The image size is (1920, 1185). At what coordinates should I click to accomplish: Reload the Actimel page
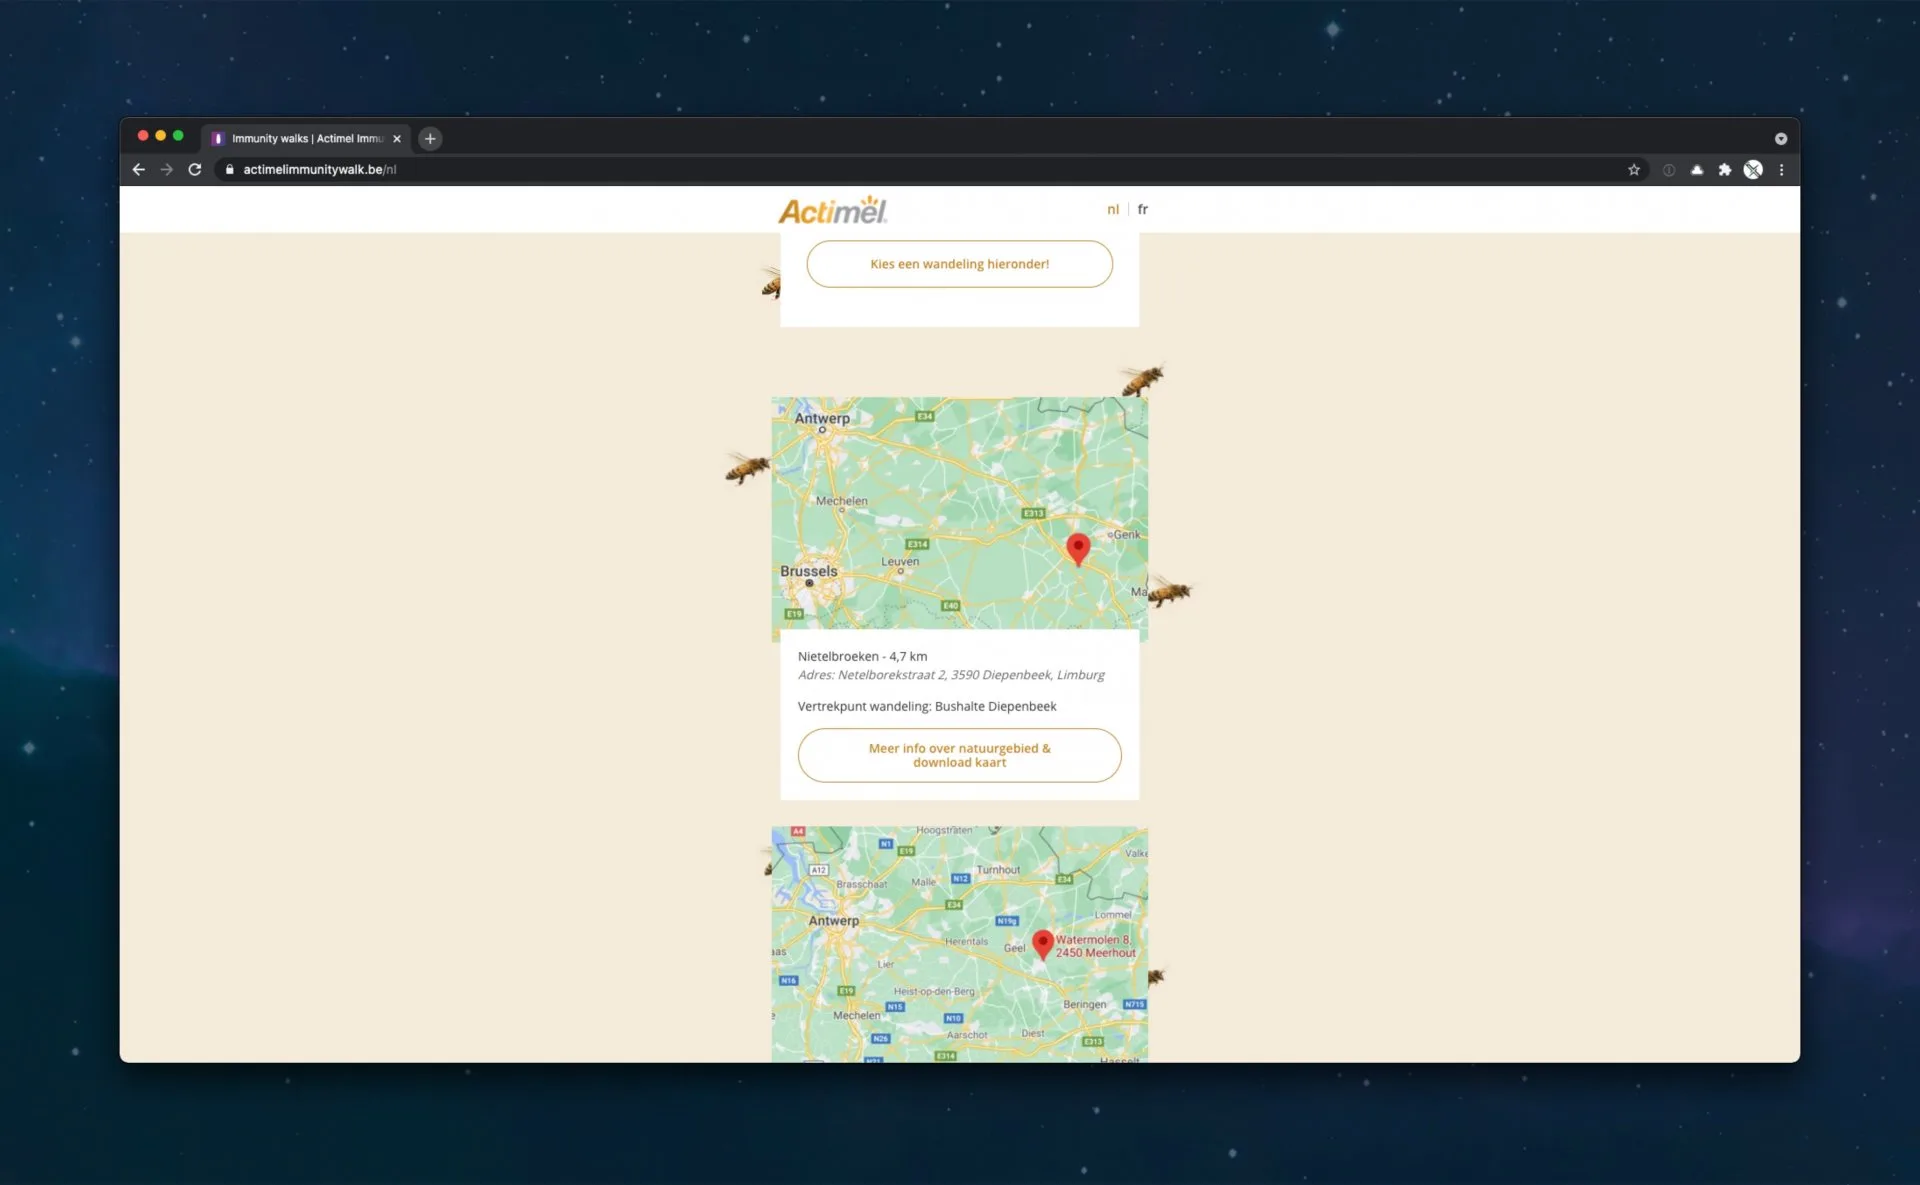click(x=195, y=170)
